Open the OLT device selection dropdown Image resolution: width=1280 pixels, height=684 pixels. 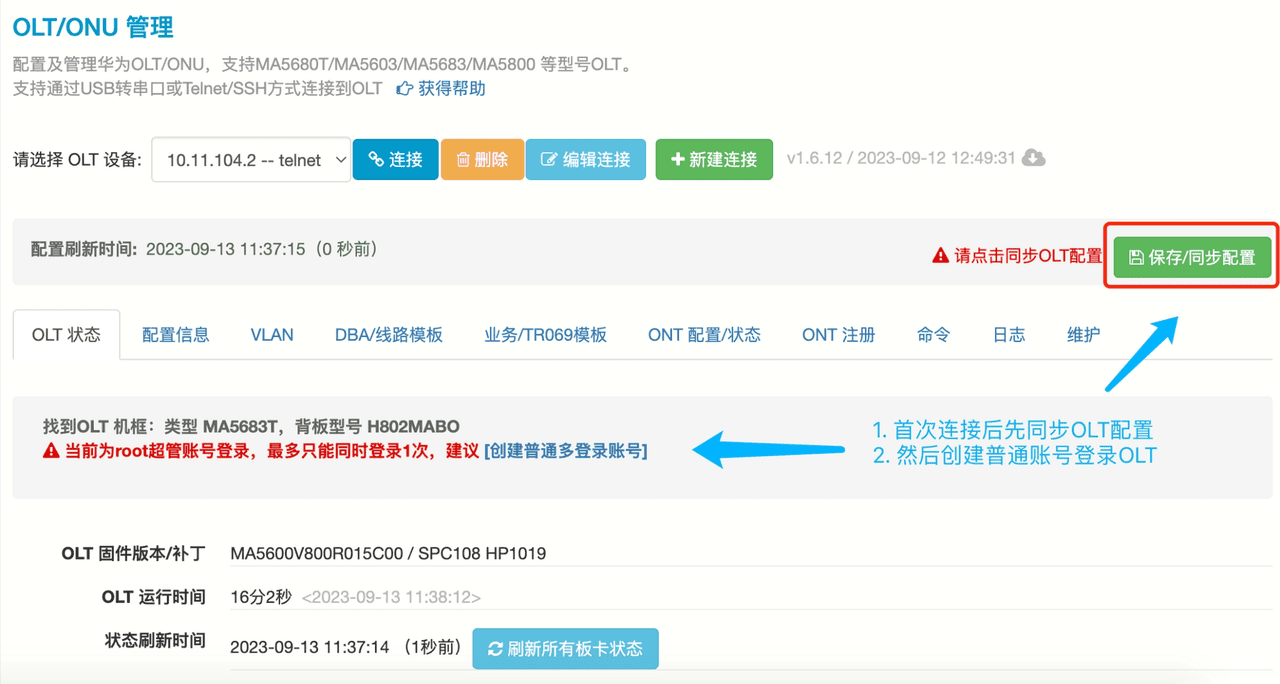click(x=251, y=160)
